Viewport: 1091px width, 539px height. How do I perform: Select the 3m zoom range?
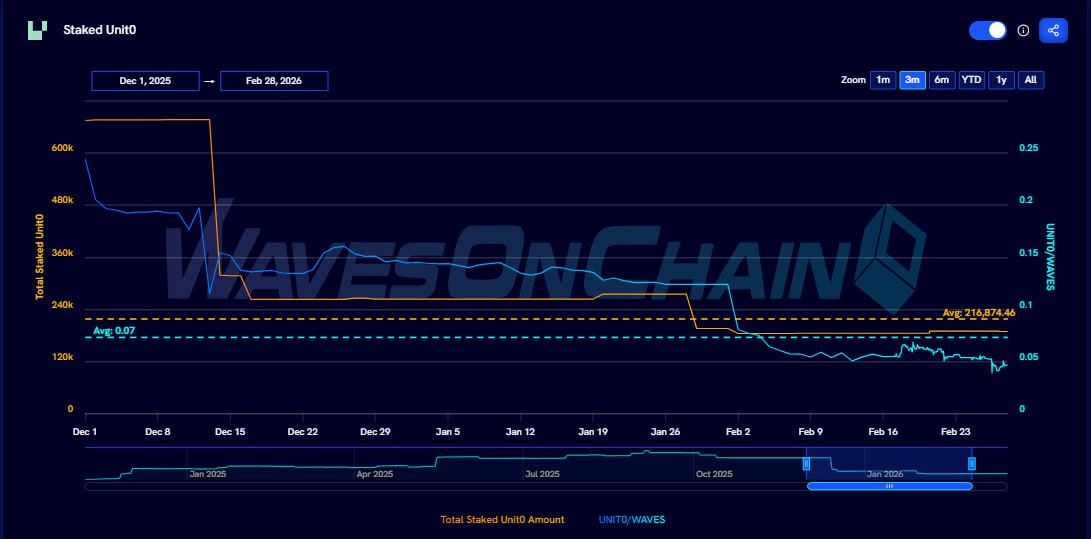pos(911,80)
